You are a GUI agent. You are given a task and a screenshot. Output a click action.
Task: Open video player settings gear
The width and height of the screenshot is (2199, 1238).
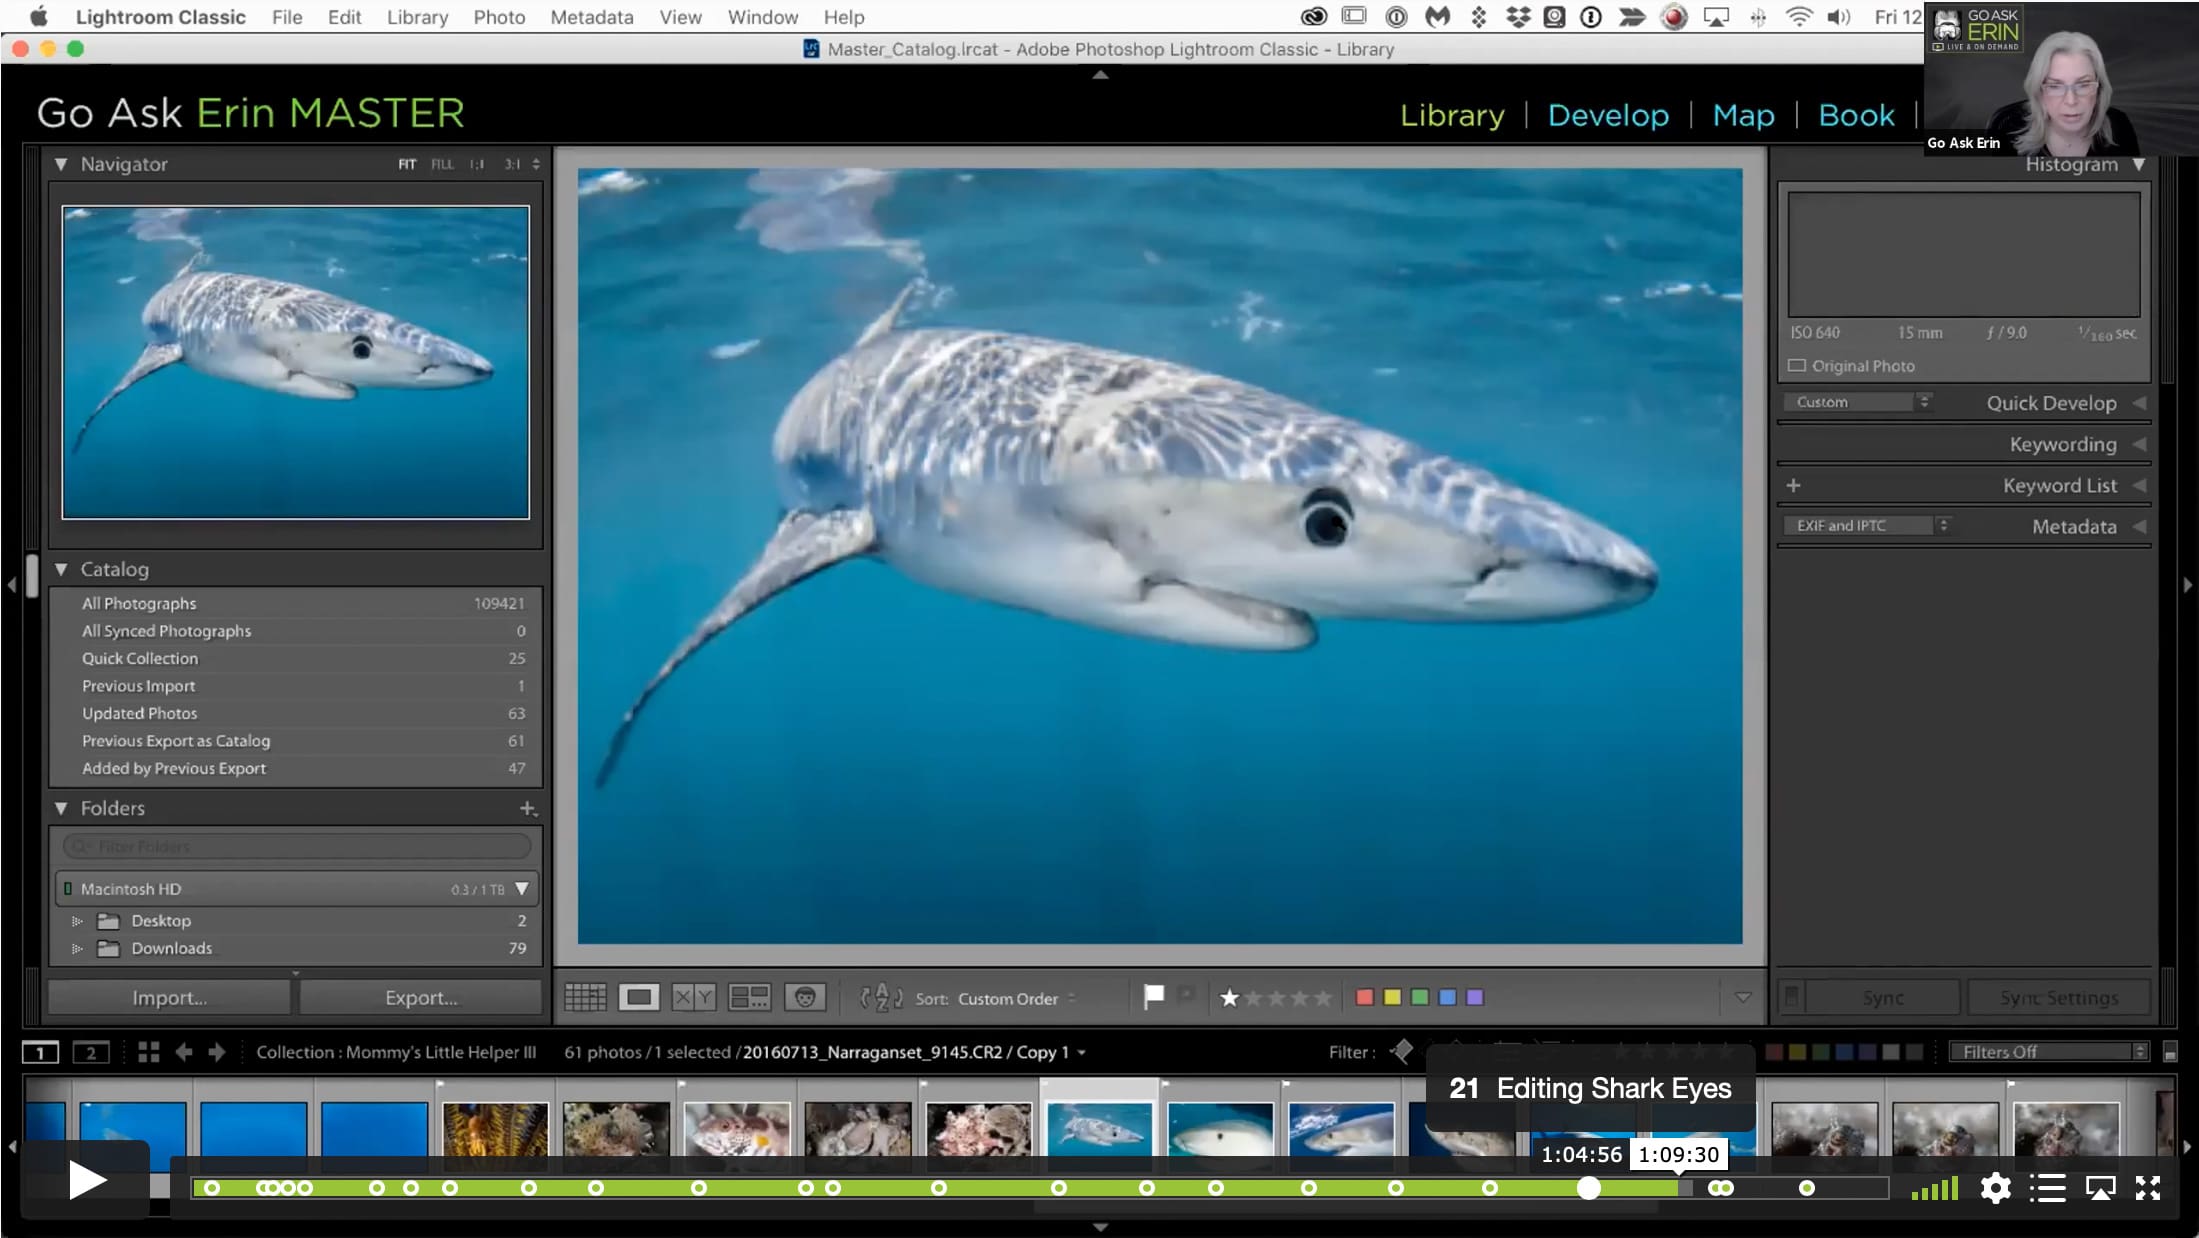coord(1995,1188)
